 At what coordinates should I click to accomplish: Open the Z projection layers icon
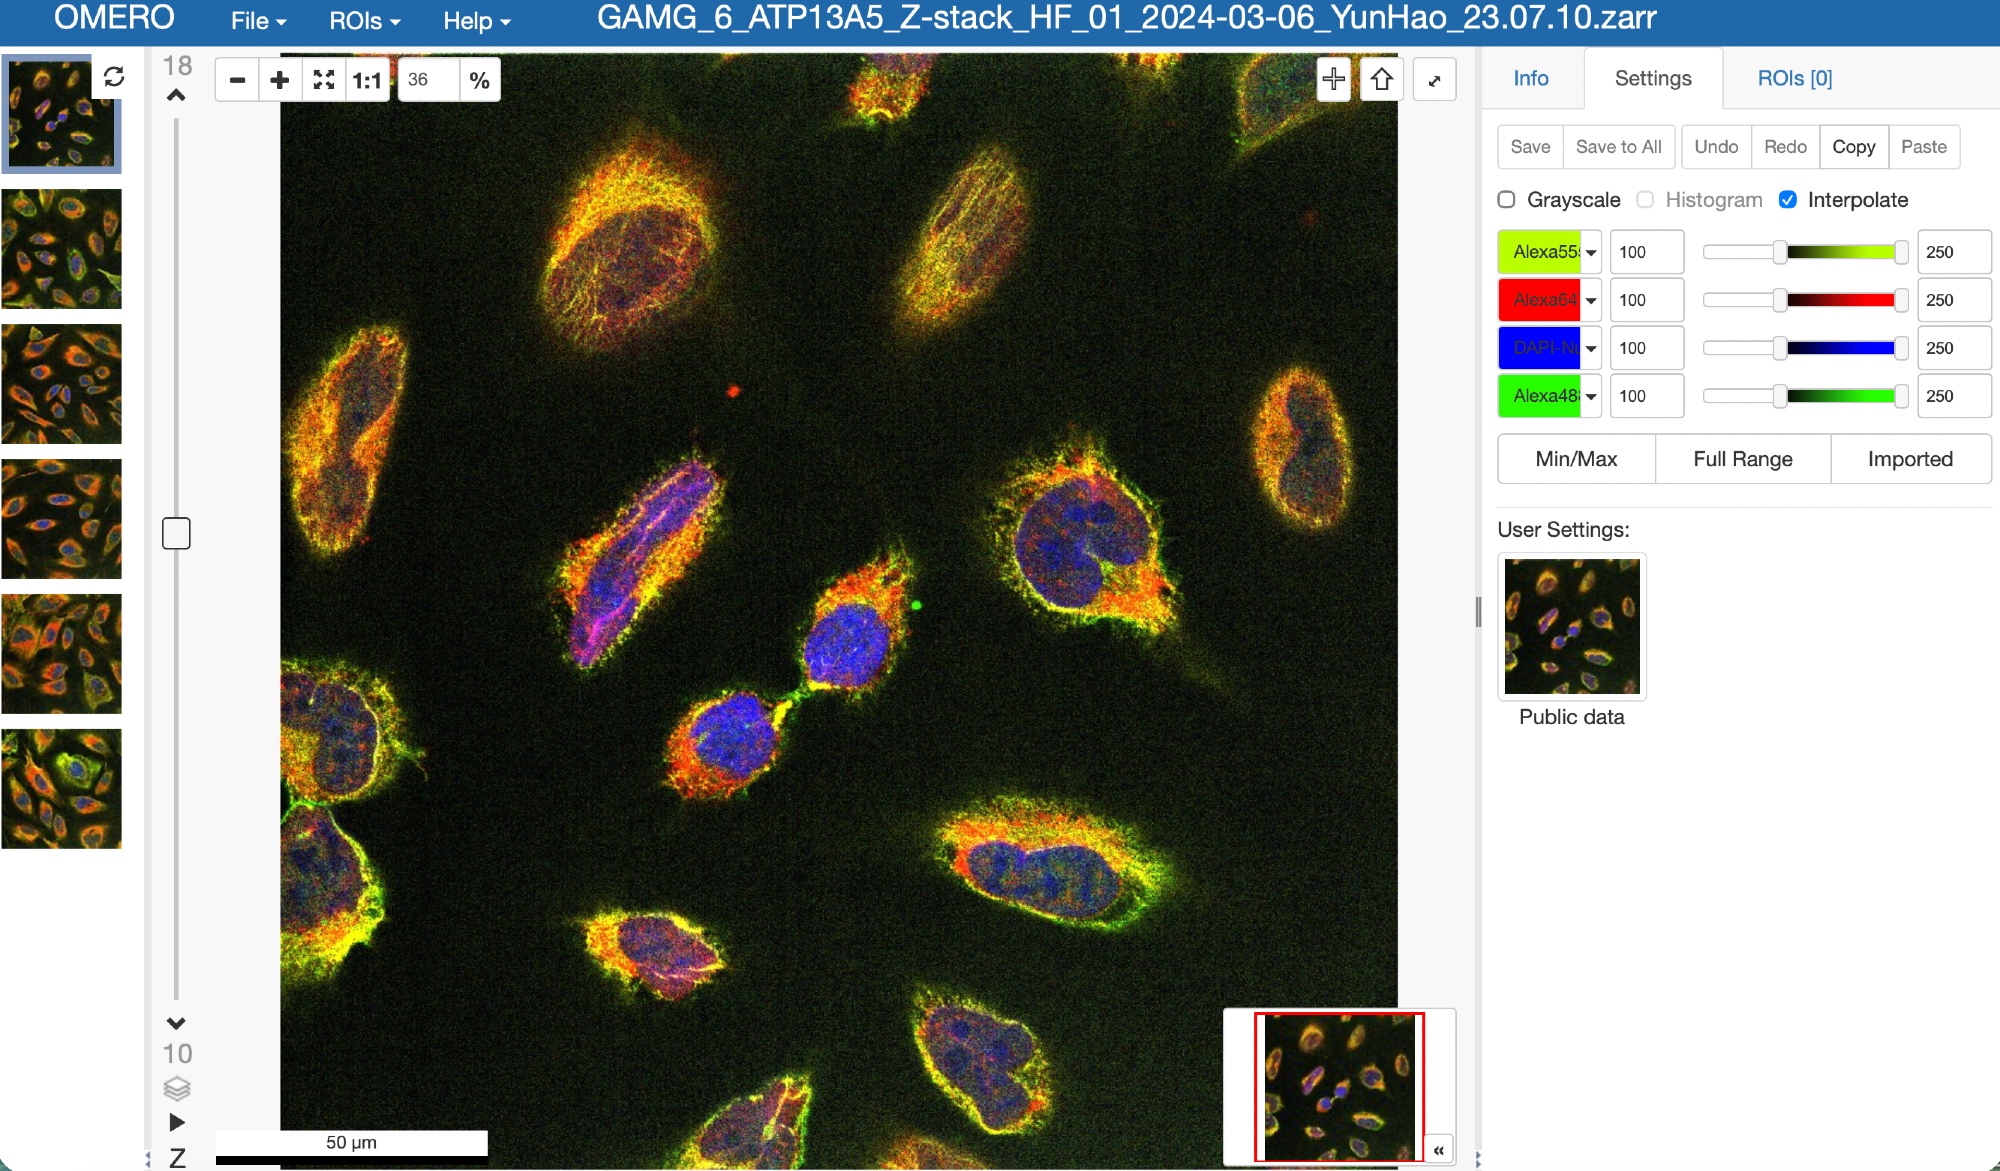click(177, 1088)
